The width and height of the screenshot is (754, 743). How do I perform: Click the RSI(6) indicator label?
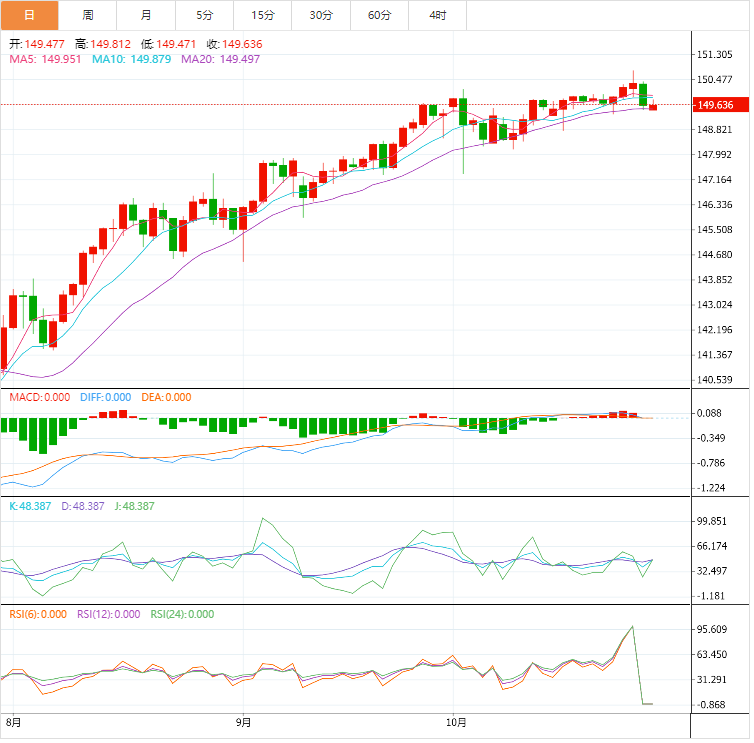38,614
